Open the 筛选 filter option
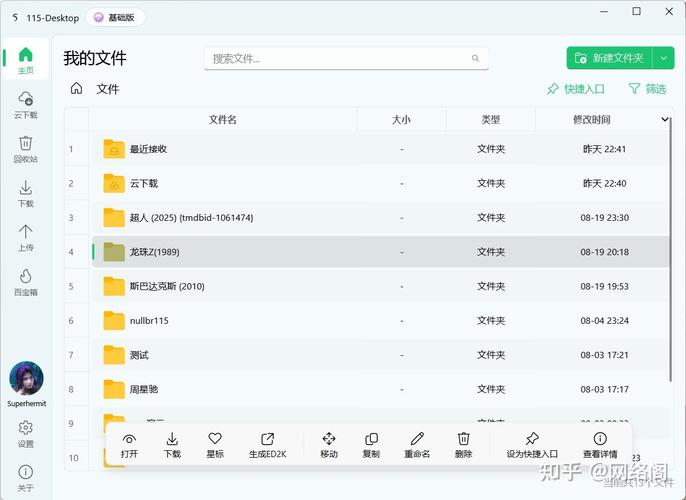 (646, 89)
